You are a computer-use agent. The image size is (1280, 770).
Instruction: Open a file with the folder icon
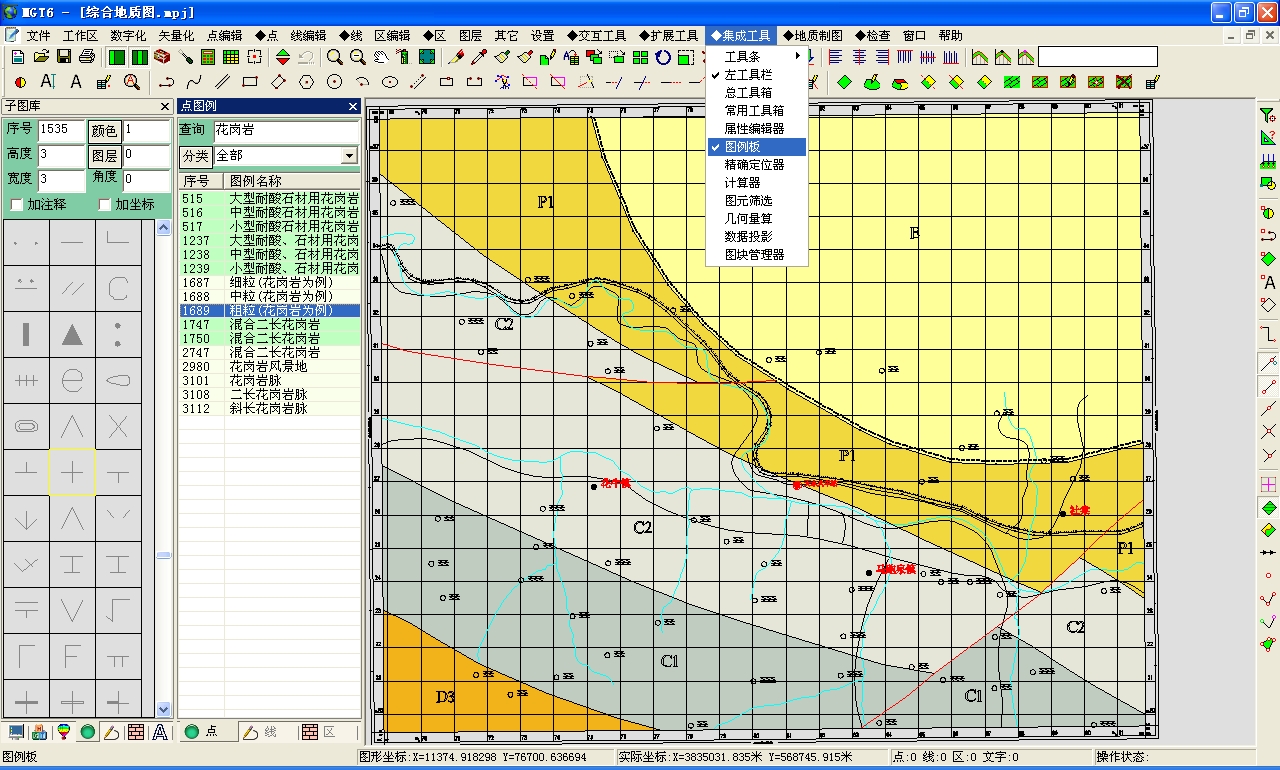pyautogui.click(x=41, y=57)
